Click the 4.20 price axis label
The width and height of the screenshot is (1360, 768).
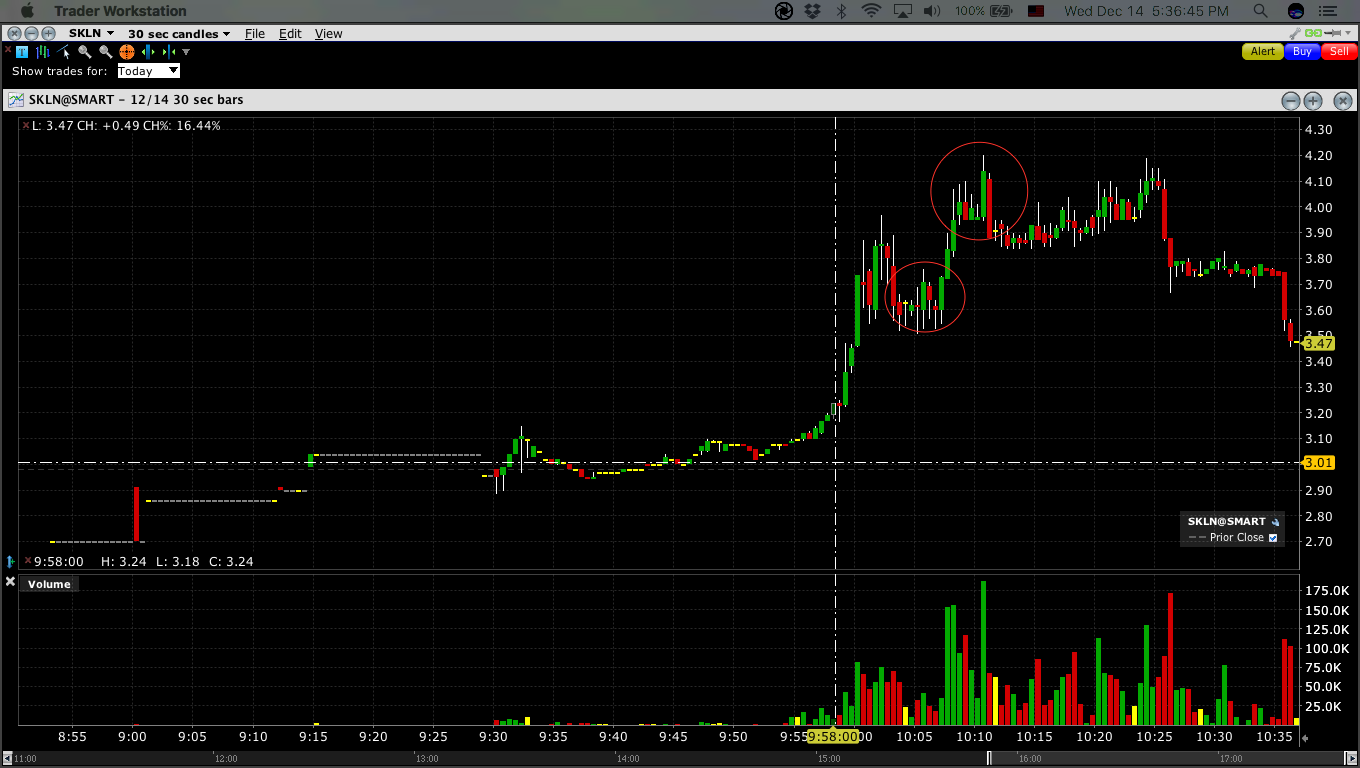pos(1318,156)
